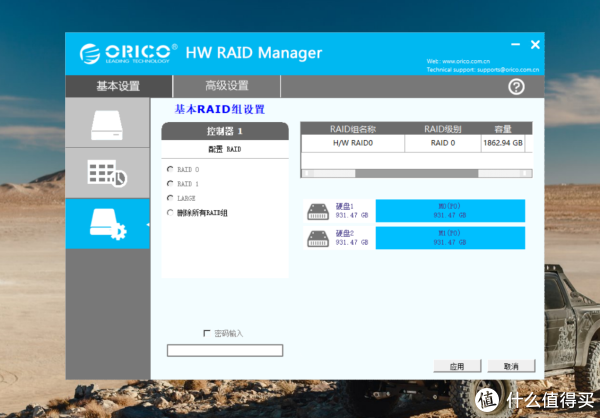
Task: Open the drive information sidebar icon
Action: [x=106, y=123]
